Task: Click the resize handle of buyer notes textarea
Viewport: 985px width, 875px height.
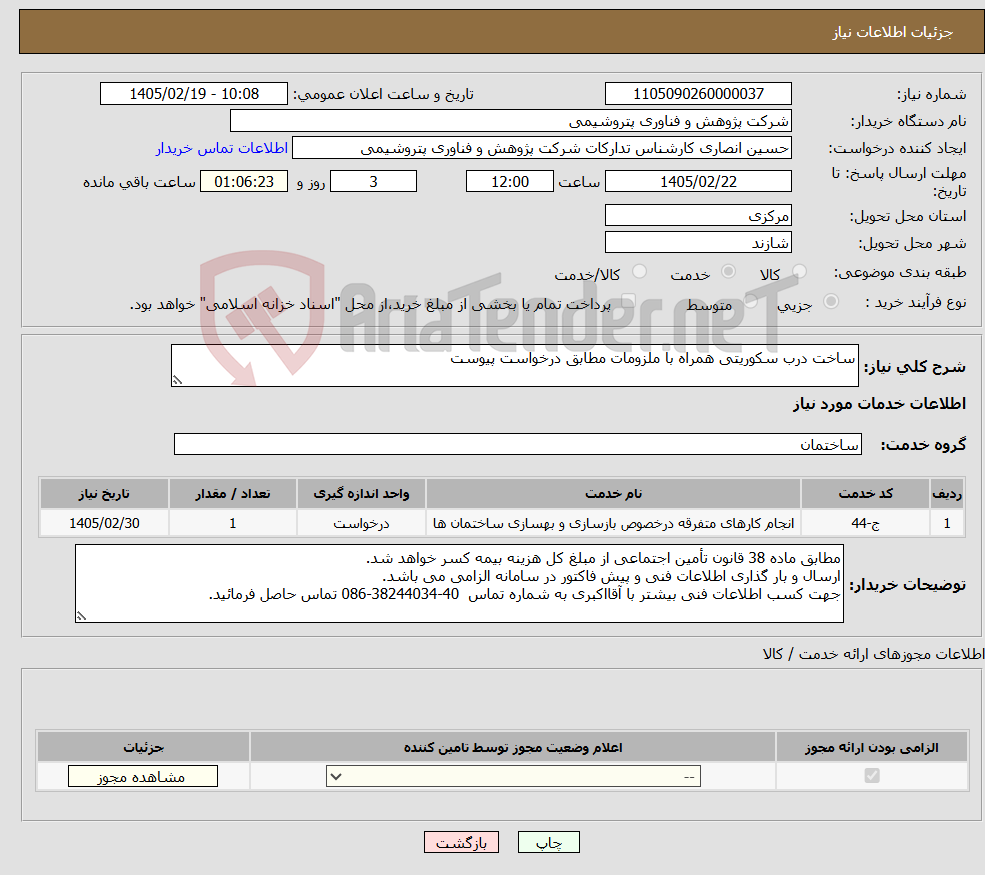Action: coord(81,616)
